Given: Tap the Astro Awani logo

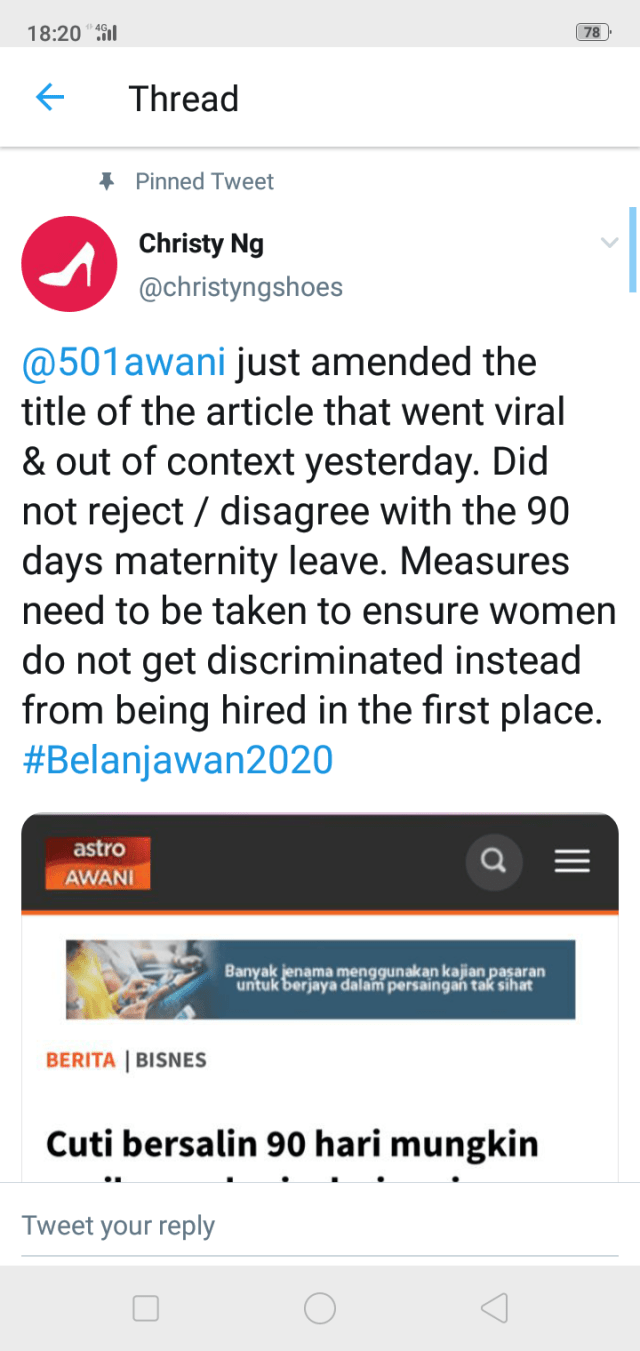Looking at the screenshot, I should point(97,862).
